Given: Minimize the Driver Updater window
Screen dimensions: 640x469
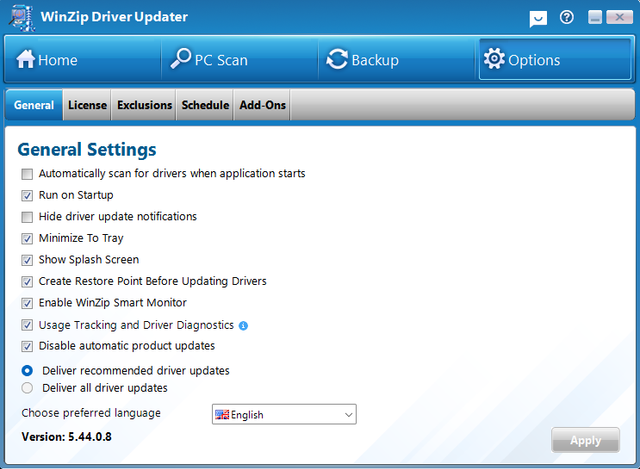Looking at the screenshot, I should (595, 17).
